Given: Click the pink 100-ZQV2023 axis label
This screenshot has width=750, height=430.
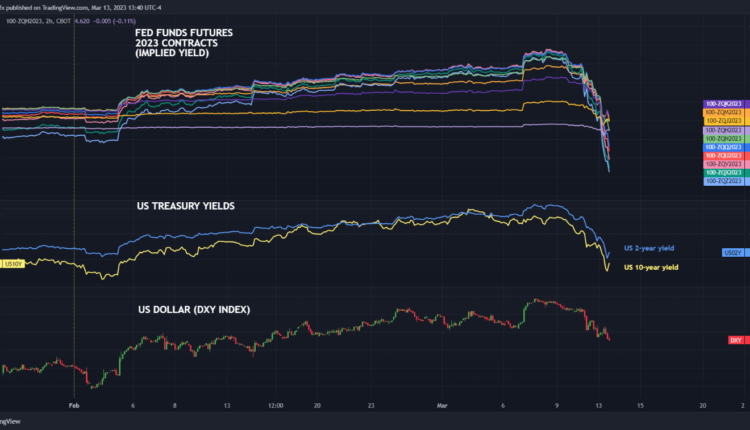Looking at the screenshot, I should pyautogui.click(x=723, y=164).
